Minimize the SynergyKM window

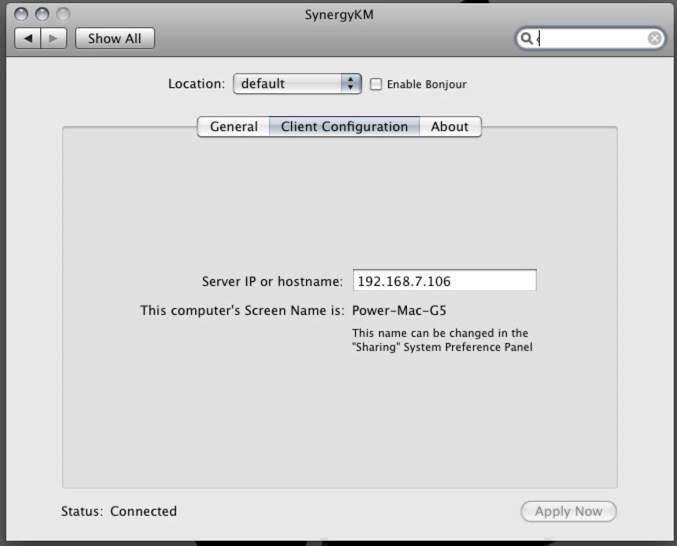click(42, 14)
